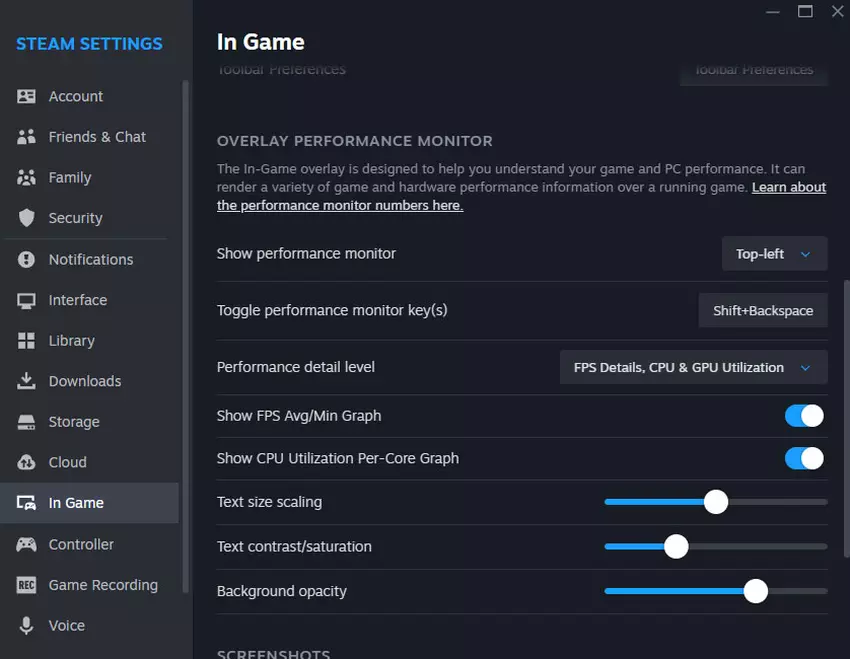The width and height of the screenshot is (850, 659).
Task: Open Friends & Chat via its icon
Action: click(28, 137)
